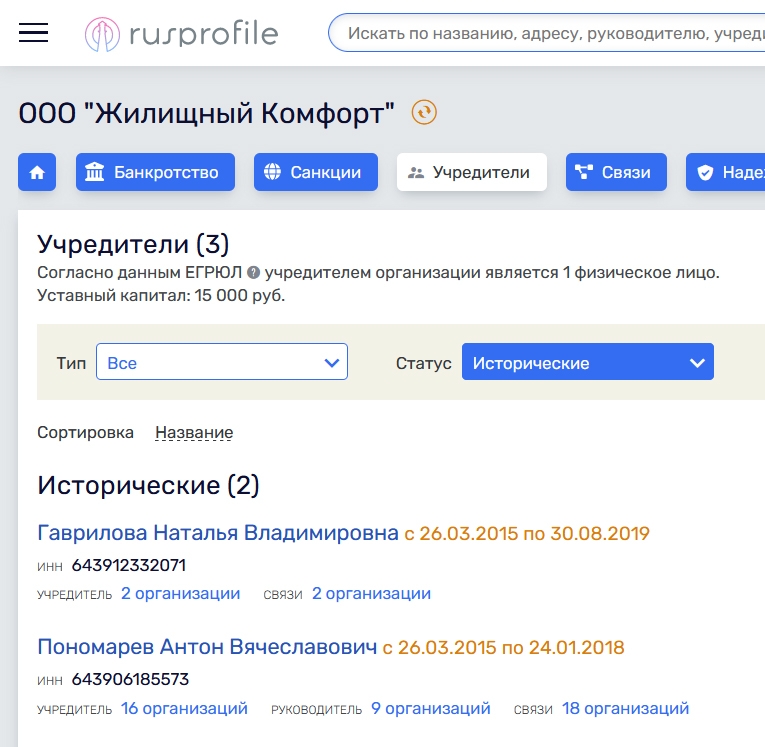View Гаврилова's связи 2 организации
Image resolution: width=765 pixels, height=747 pixels.
click(371, 593)
